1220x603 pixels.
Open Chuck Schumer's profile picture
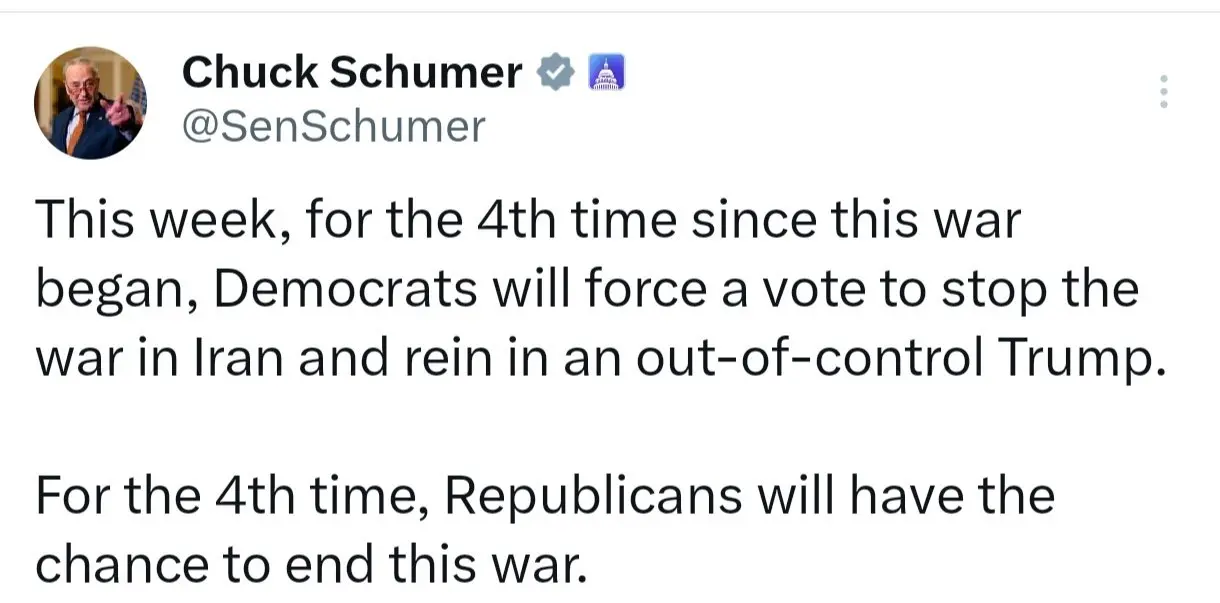(91, 102)
